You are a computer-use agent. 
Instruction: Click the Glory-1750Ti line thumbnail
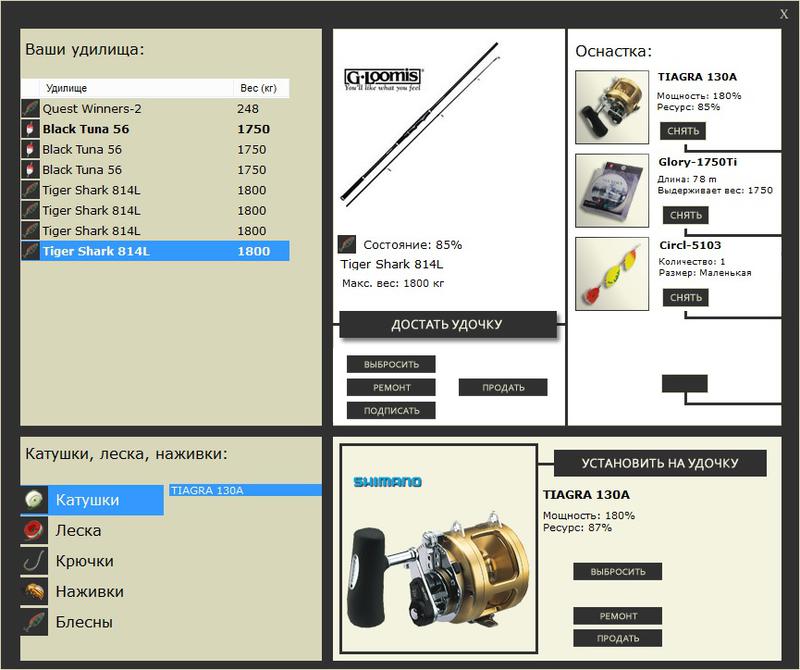pyautogui.click(x=612, y=190)
